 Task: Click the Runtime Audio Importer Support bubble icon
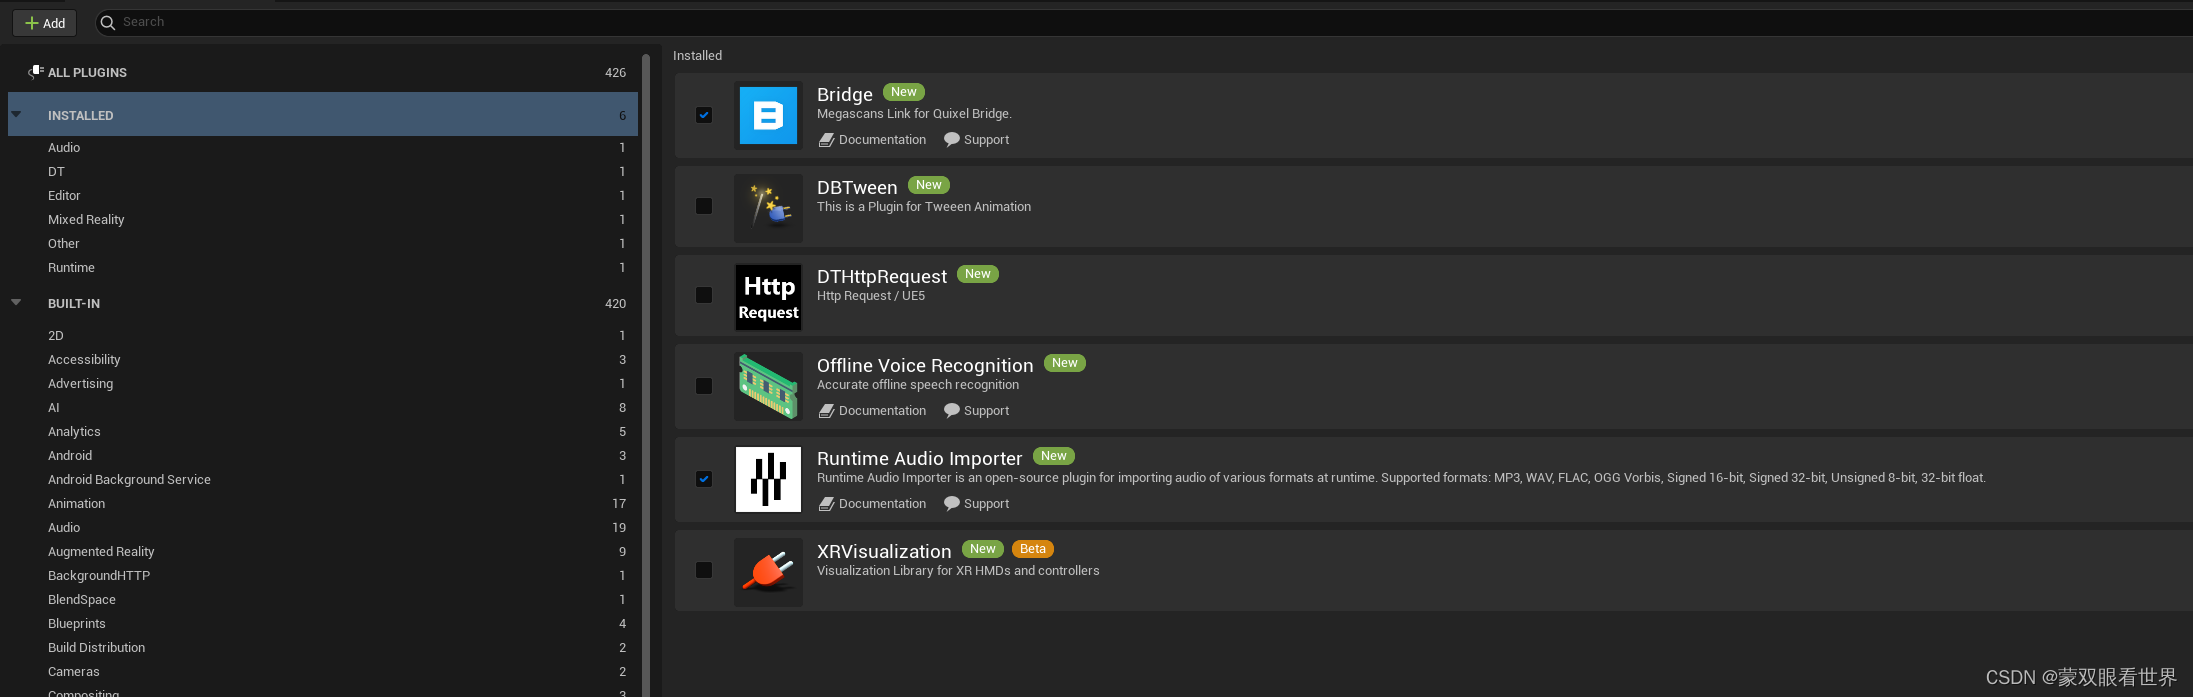pos(951,504)
